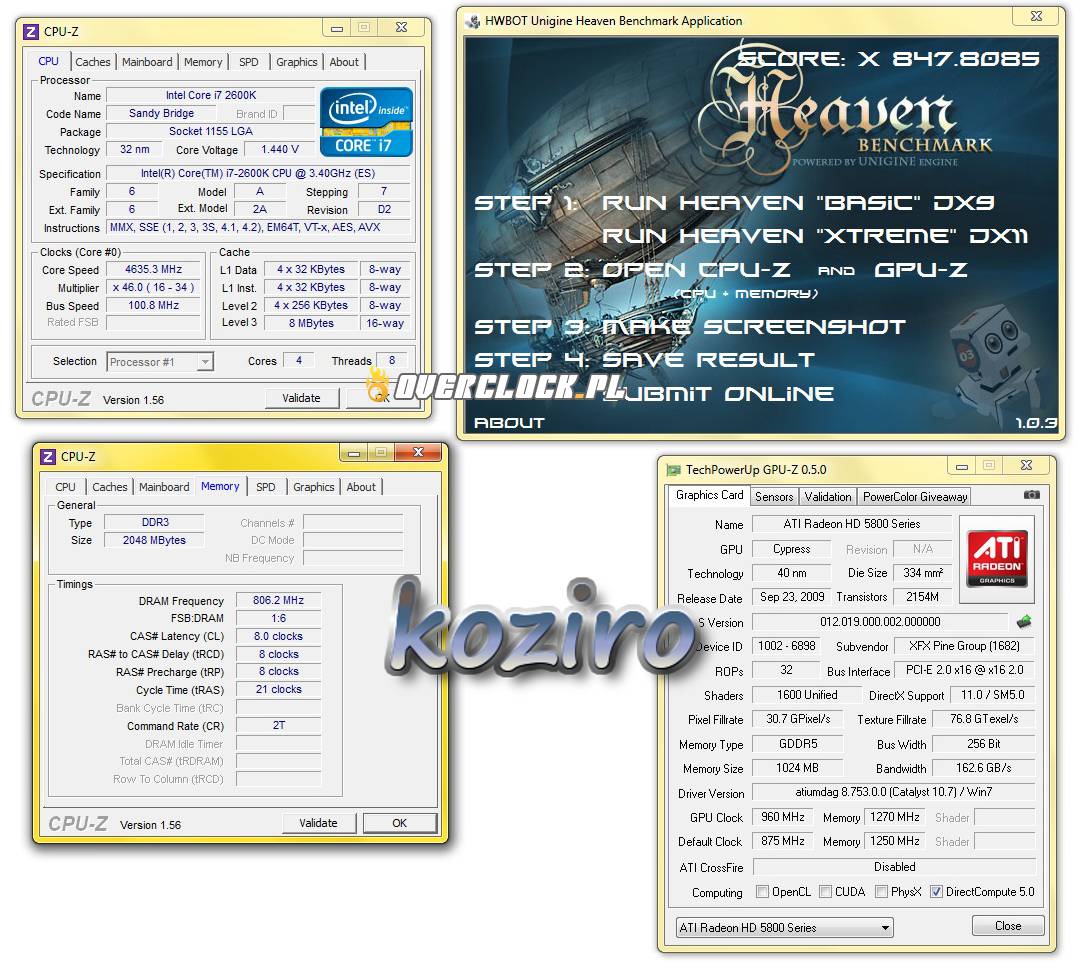Click OK in Memory CPU-Z window
The image size is (1083, 970).
399,823
